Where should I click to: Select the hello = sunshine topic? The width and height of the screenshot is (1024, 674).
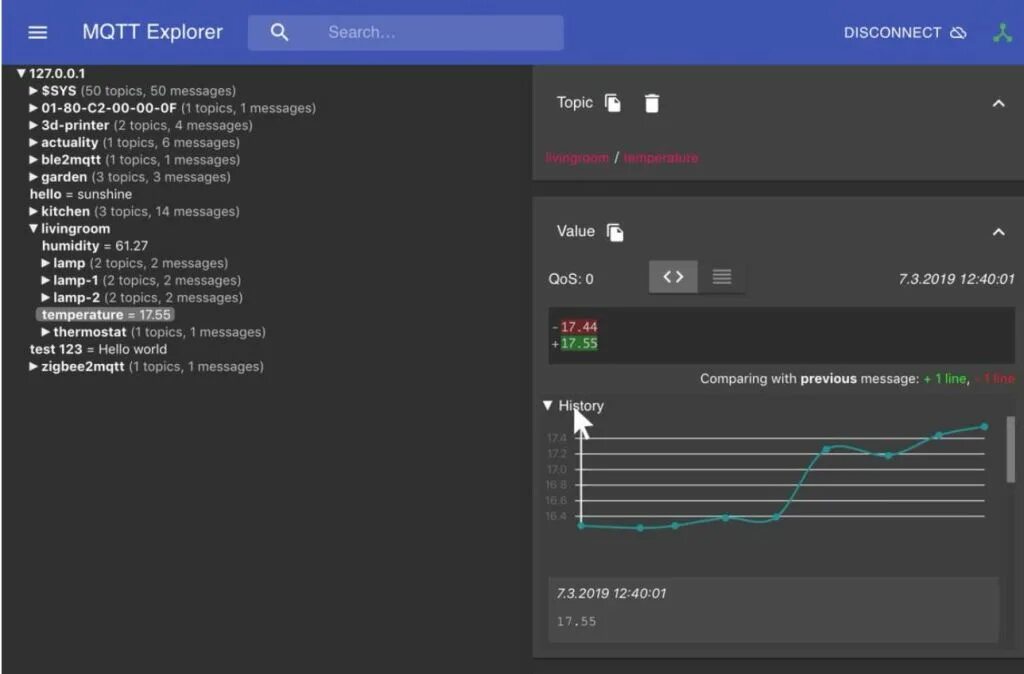coord(81,194)
